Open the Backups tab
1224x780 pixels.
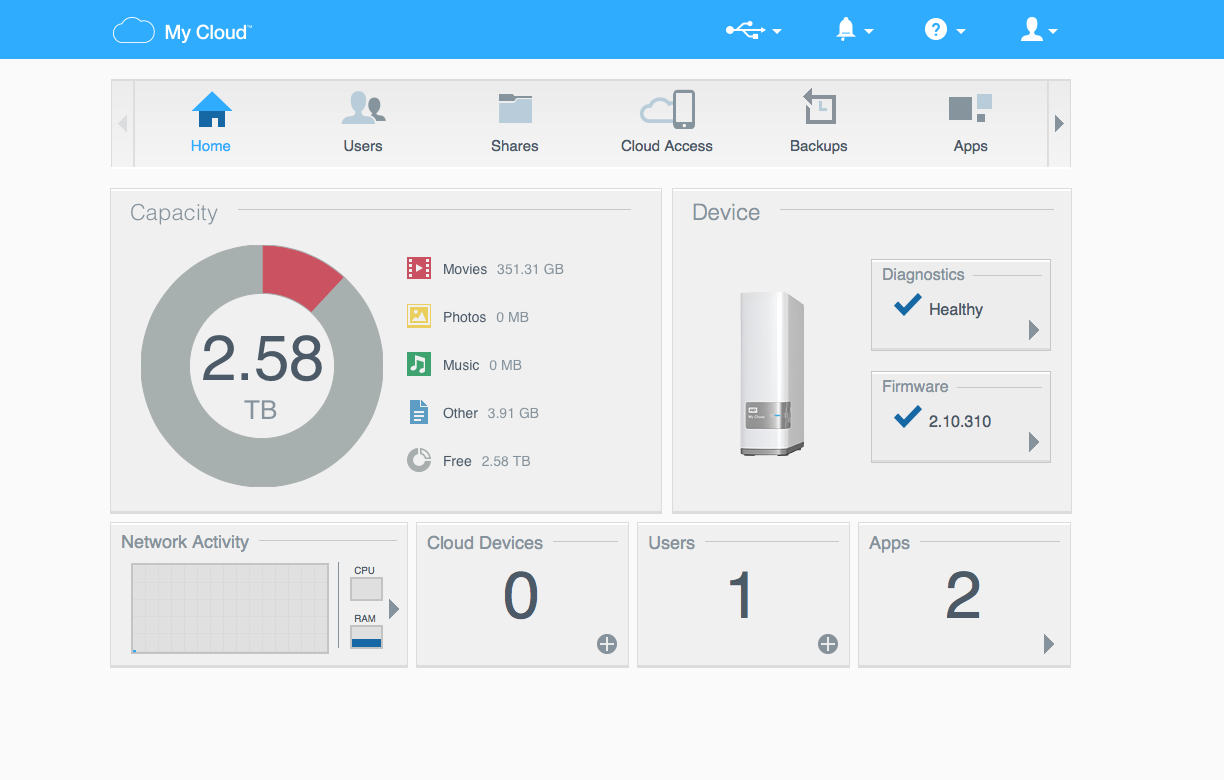819,123
